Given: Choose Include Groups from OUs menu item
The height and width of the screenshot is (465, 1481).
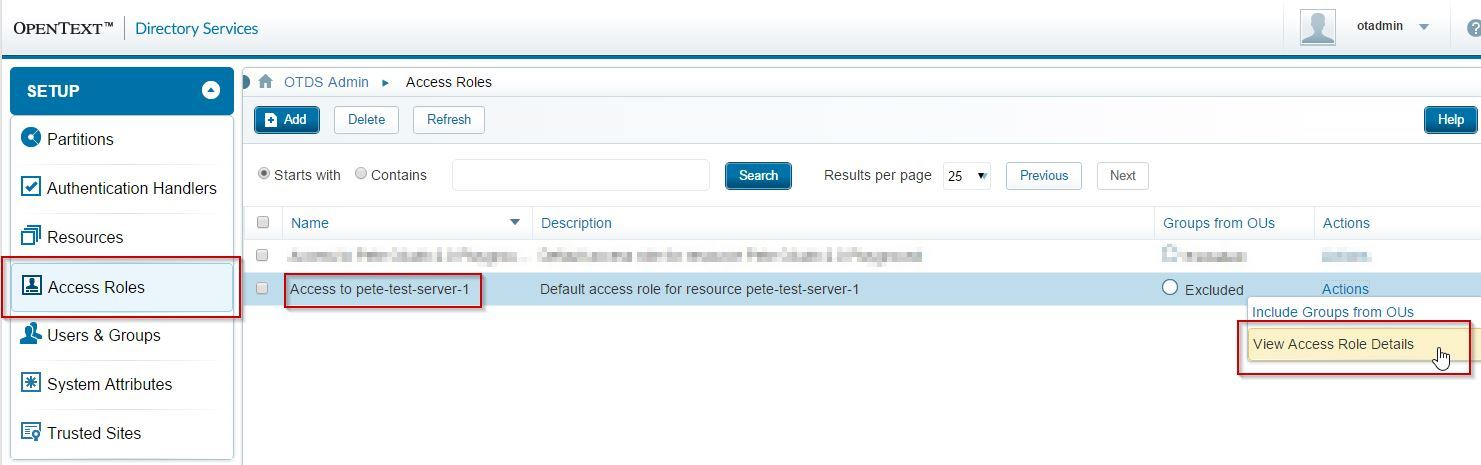Looking at the screenshot, I should pyautogui.click(x=1333, y=312).
